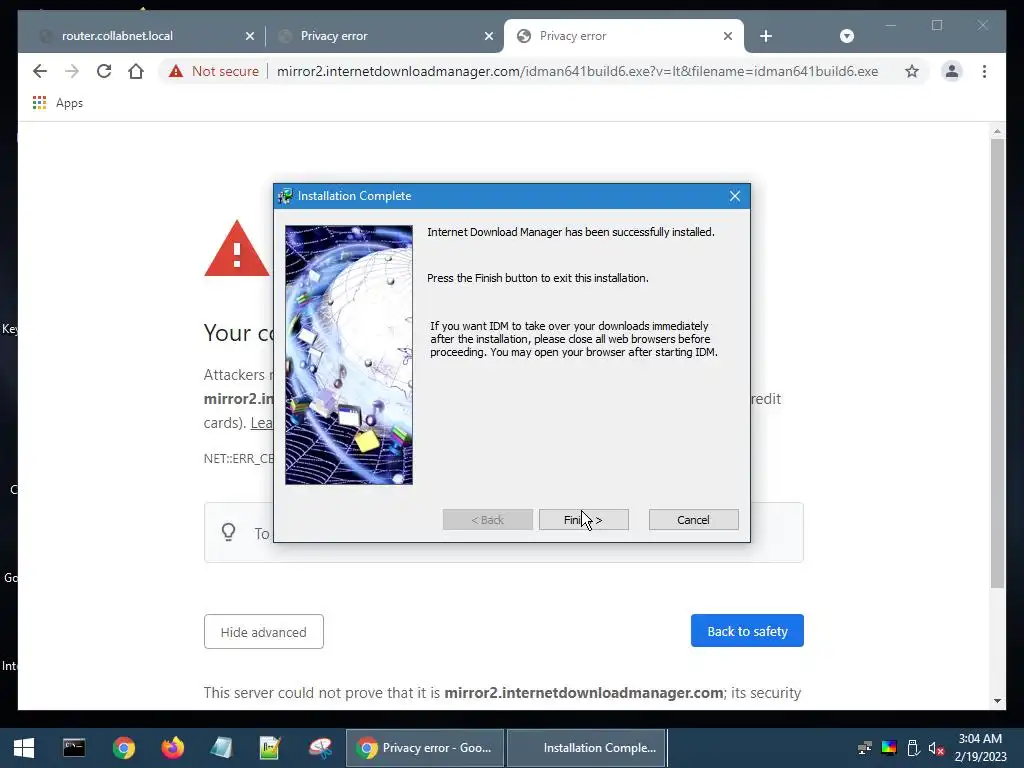Open the green notepad taskbar app
Image resolution: width=1024 pixels, height=768 pixels.
[x=270, y=748]
